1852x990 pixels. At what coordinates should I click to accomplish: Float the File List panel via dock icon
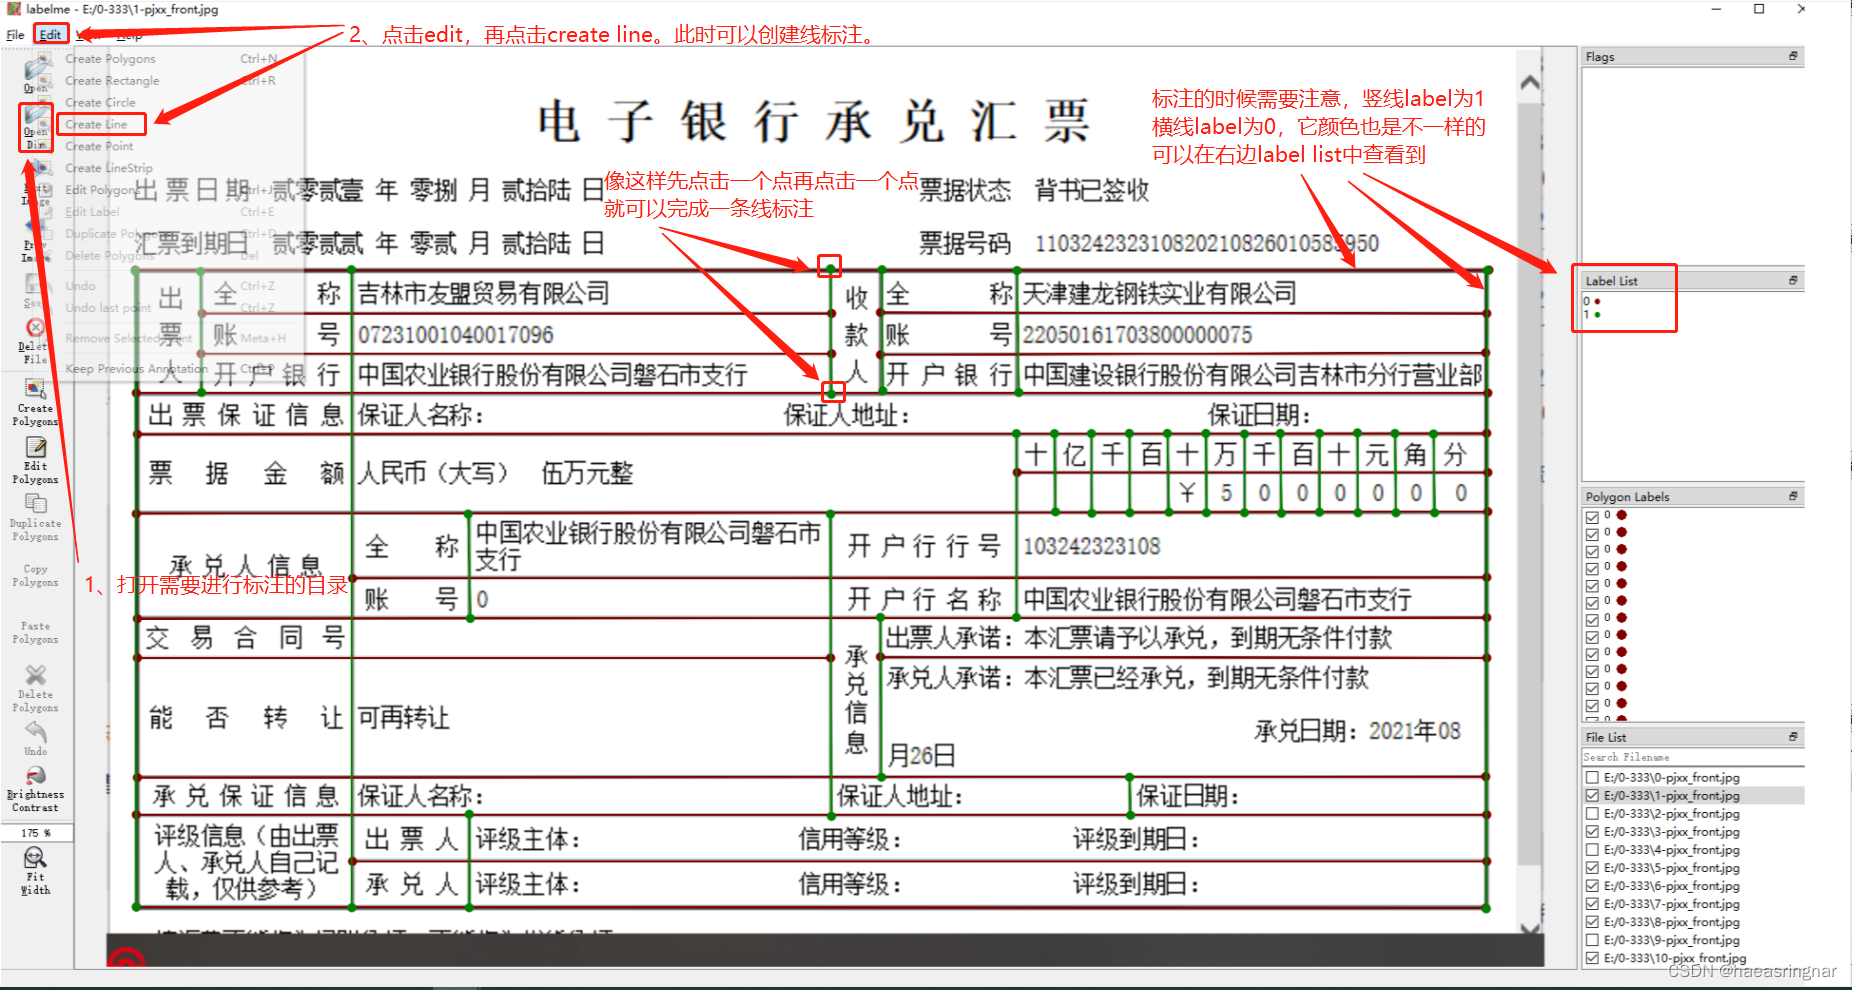[1793, 736]
